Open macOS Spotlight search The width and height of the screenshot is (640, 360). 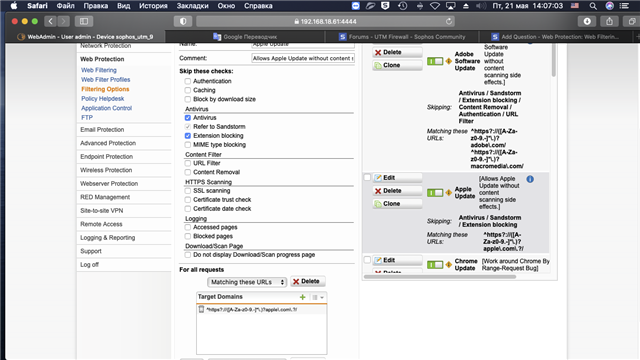(593, 6)
